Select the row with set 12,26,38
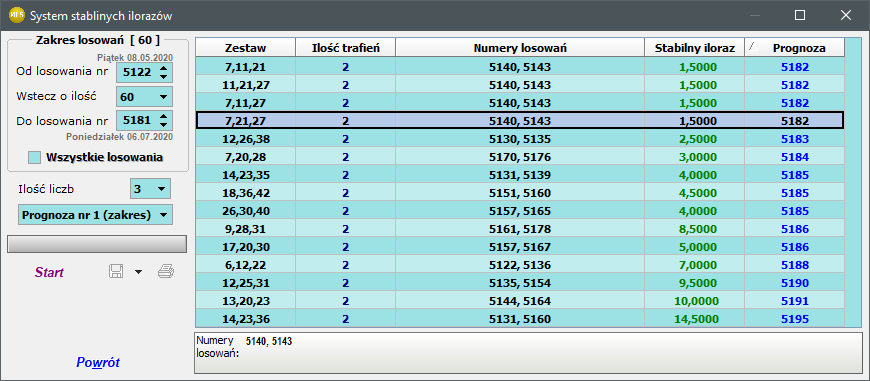This screenshot has width=870, height=381. 520,139
